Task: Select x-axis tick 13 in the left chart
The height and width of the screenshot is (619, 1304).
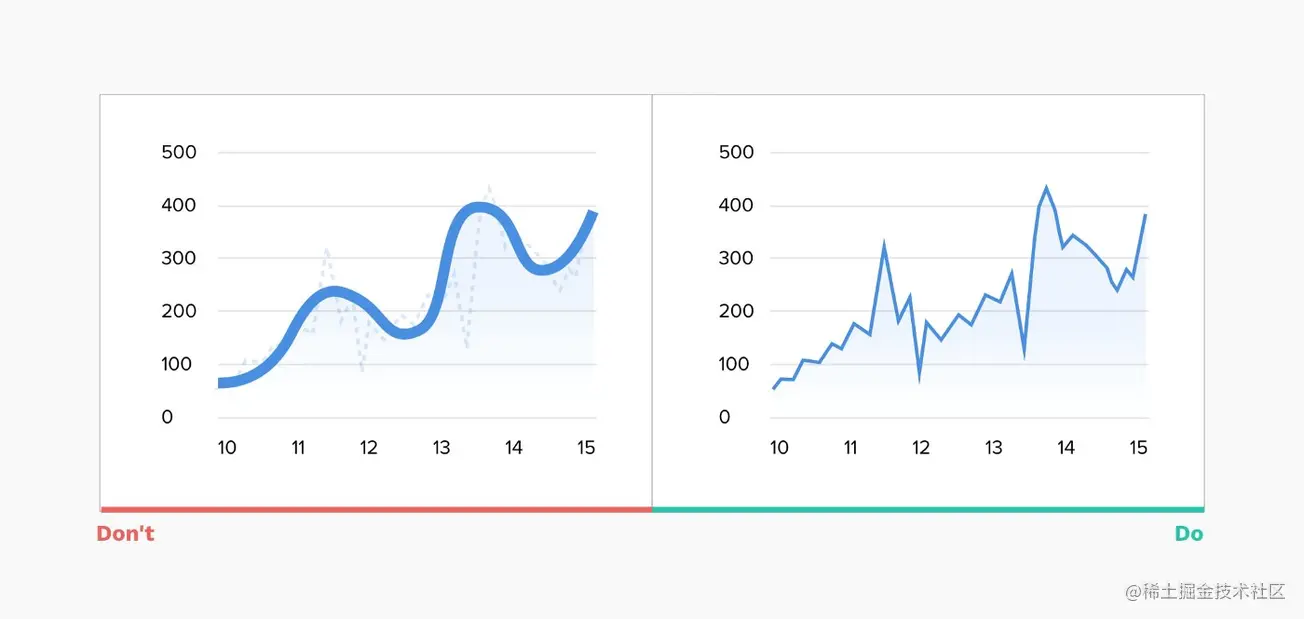Action: click(441, 447)
